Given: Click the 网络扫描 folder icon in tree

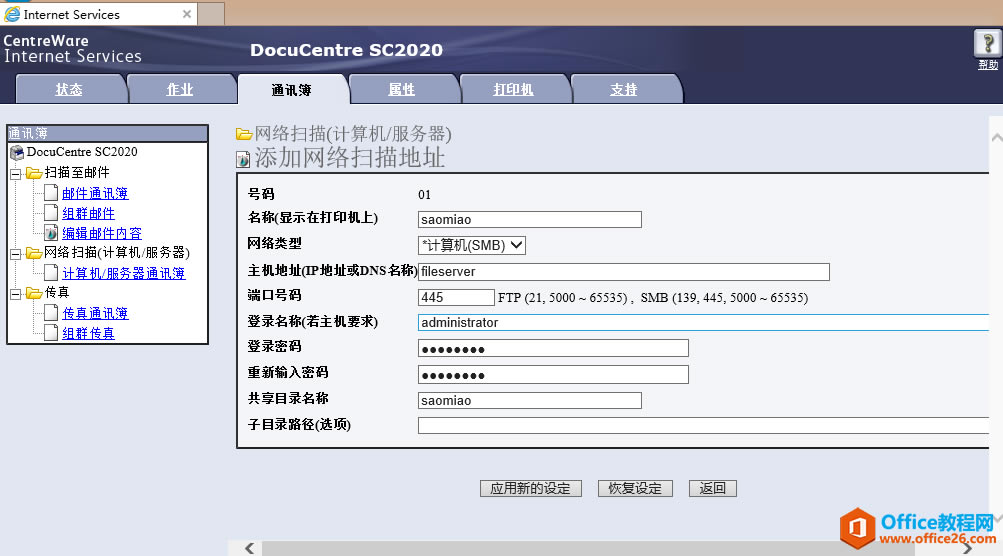Looking at the screenshot, I should (34, 253).
